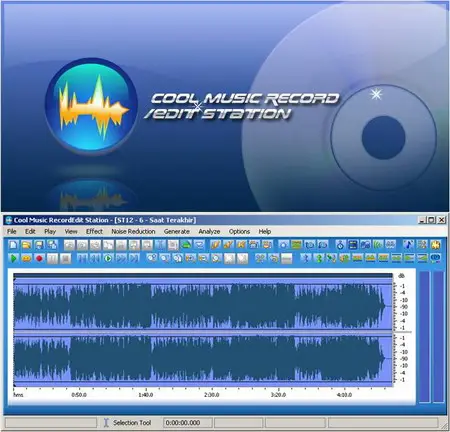Click the yellow star icon at toolbar end
Viewport: 450px width, 432px height.
tap(435, 245)
